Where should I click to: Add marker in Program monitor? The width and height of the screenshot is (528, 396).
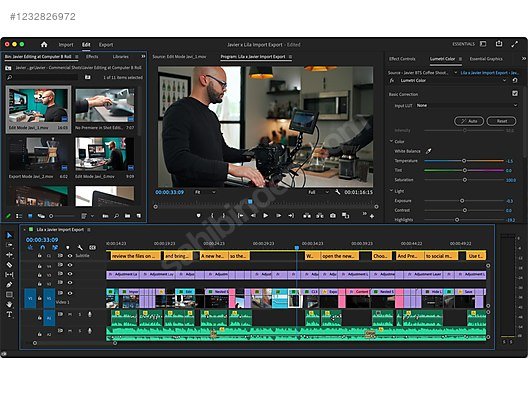(x=199, y=216)
